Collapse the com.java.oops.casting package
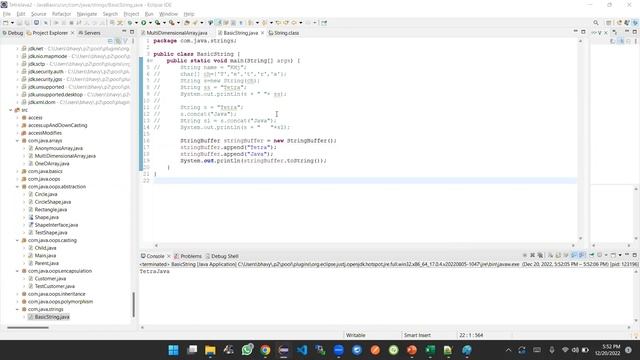Screen dimensions: 640x360 point(17,240)
